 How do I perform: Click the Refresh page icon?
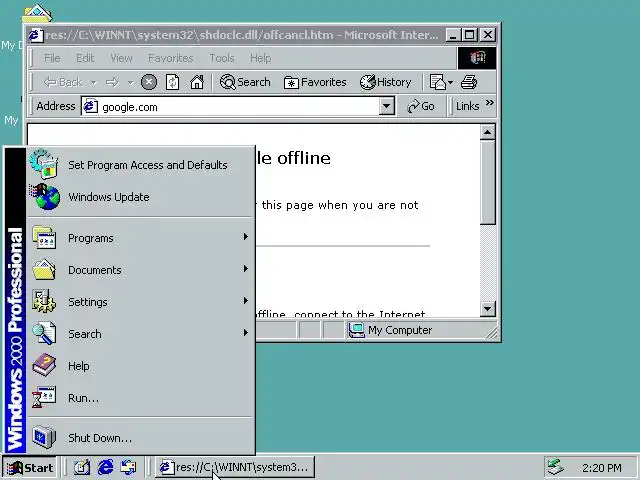pos(173,82)
